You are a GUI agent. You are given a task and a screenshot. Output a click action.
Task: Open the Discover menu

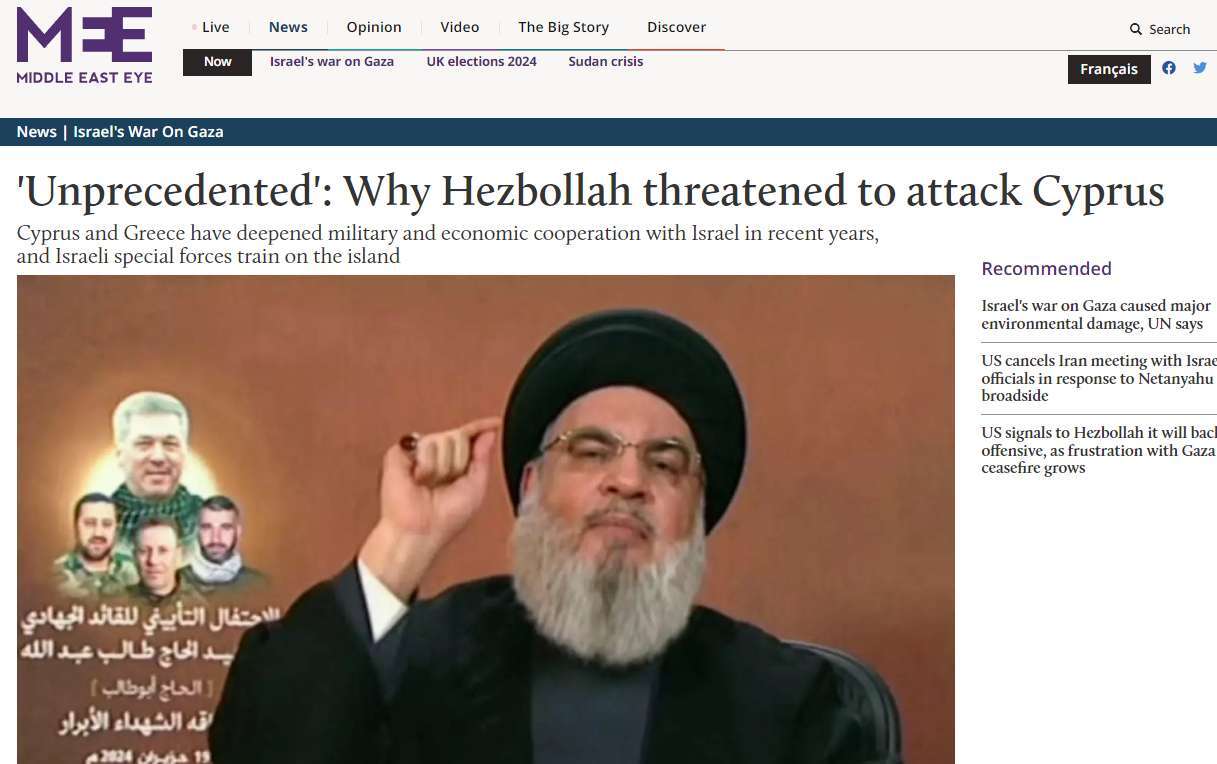(x=676, y=27)
